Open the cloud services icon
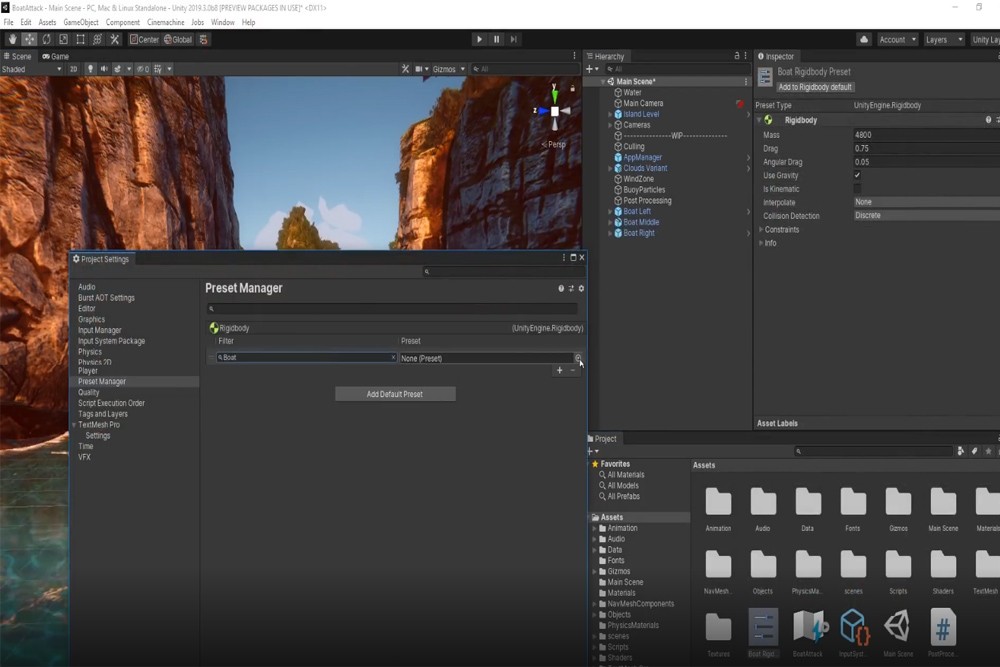Viewport: 1000px width, 667px height. (864, 40)
